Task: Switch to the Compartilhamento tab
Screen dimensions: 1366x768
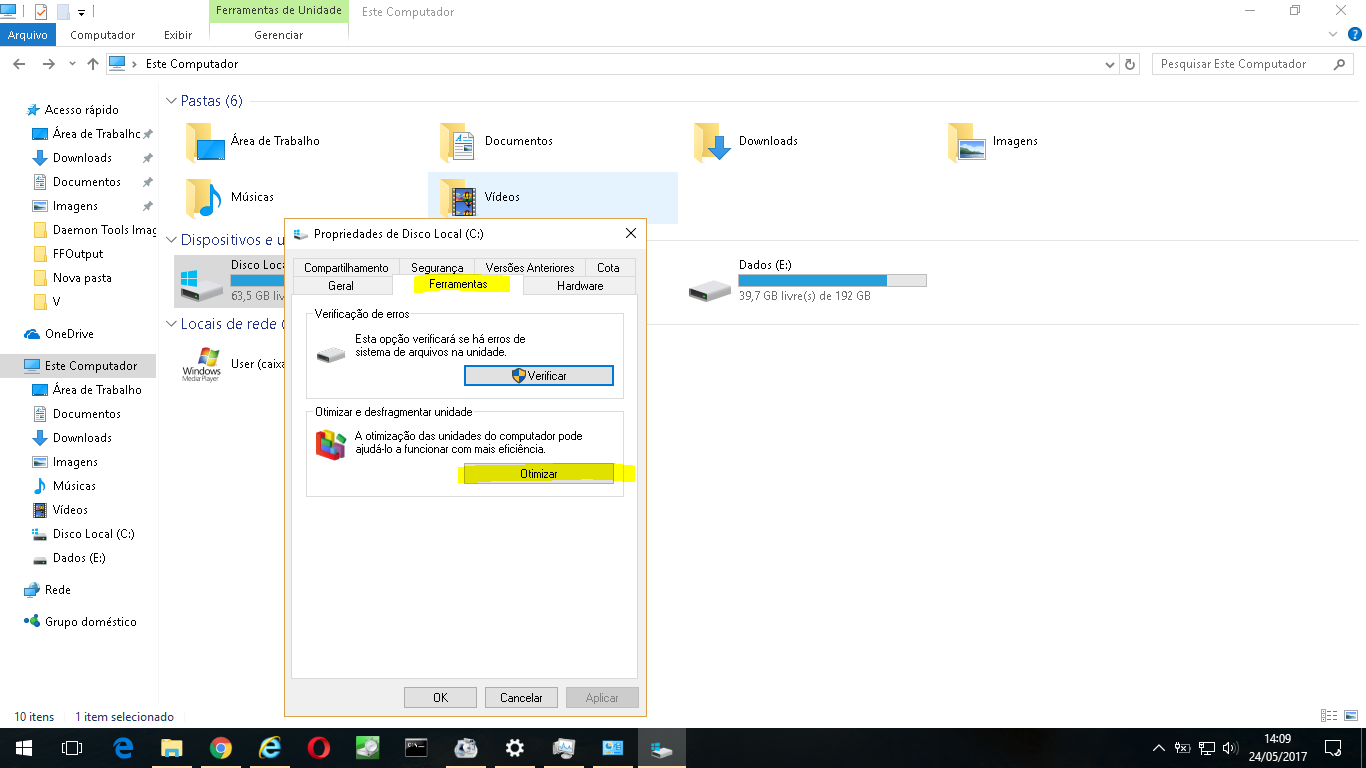Action: click(346, 268)
